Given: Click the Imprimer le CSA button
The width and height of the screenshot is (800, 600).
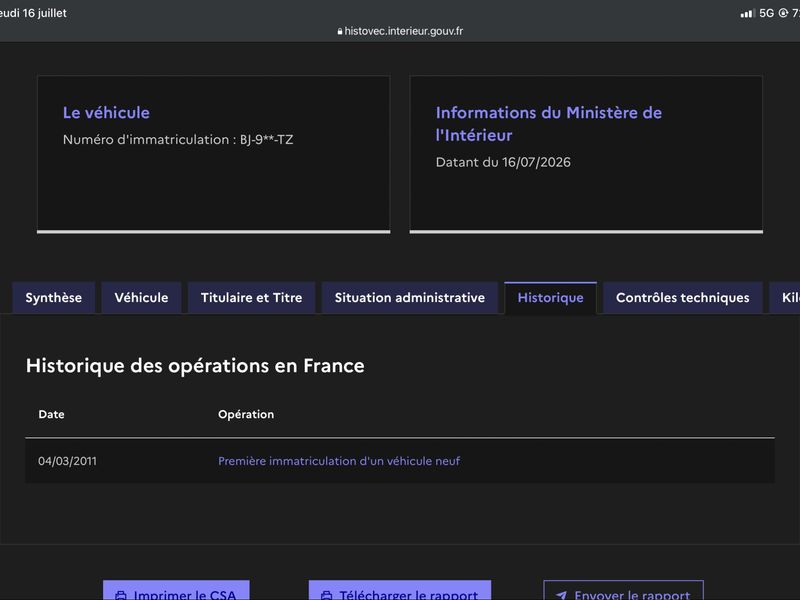Looking at the screenshot, I should [x=176, y=590].
